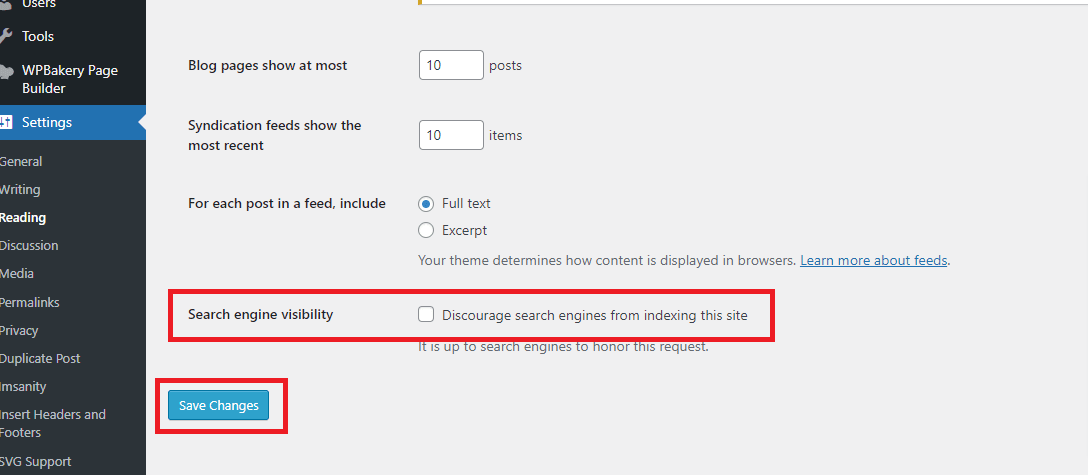Screen dimensions: 1088x475
Task: Follow the Learn more about feeds link
Action: click(x=874, y=260)
